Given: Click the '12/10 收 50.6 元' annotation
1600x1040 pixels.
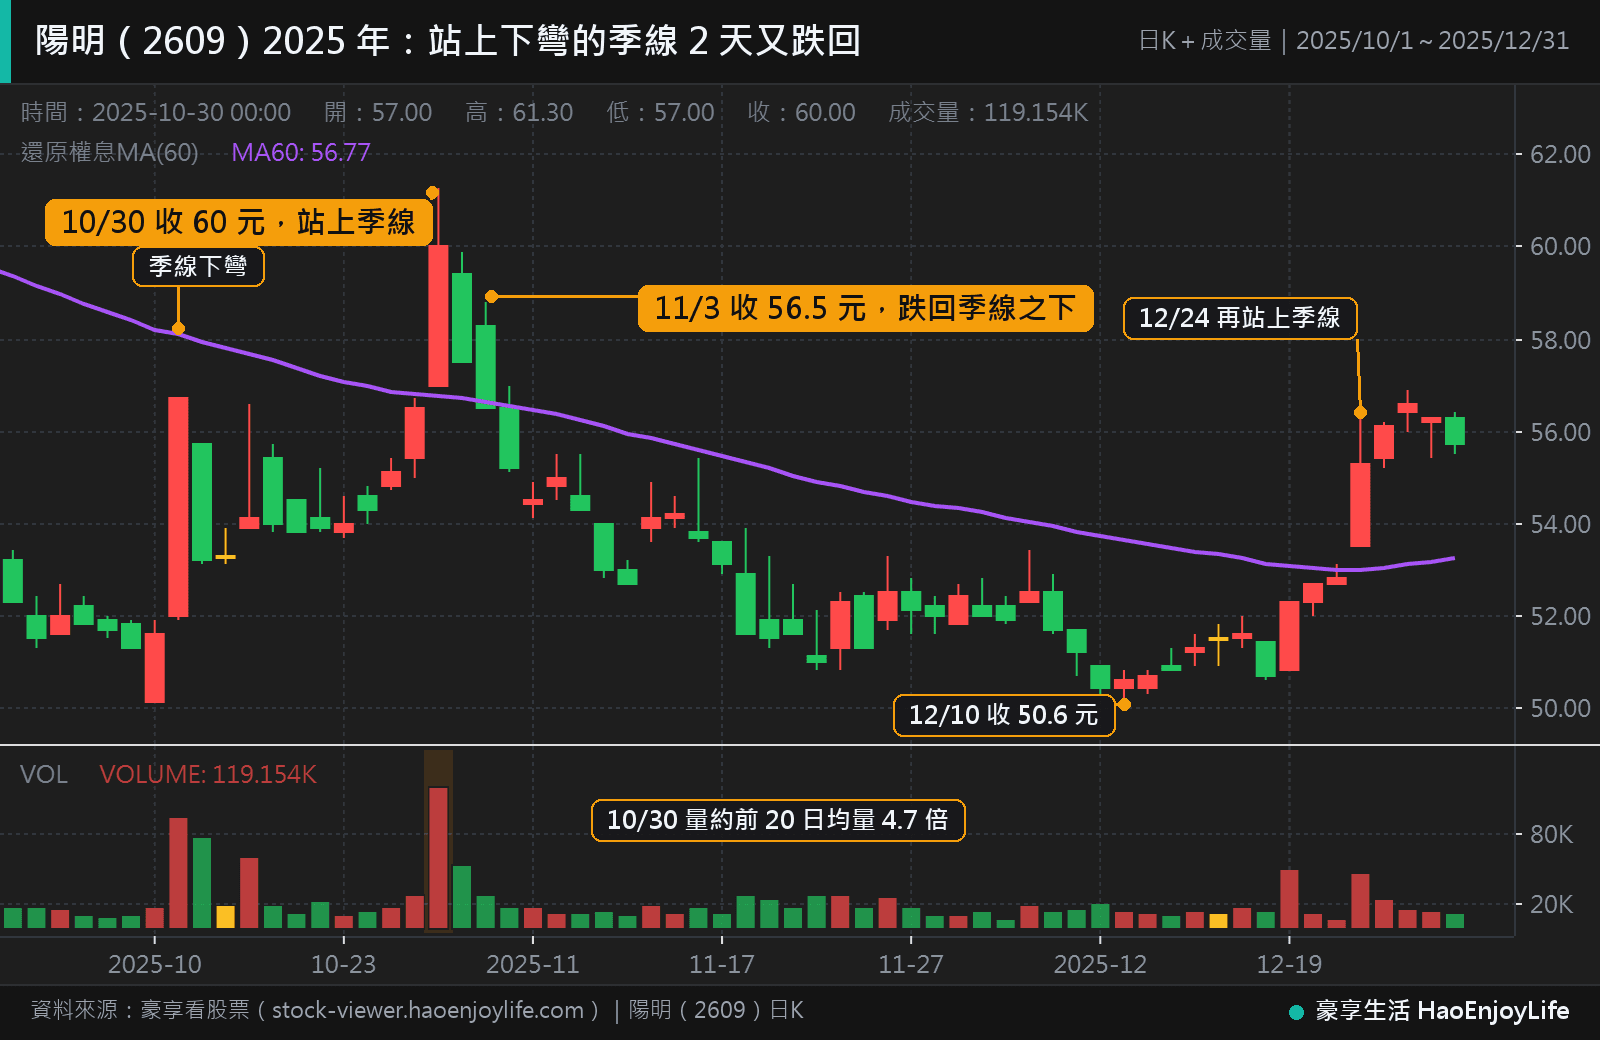Looking at the screenshot, I should click(x=1004, y=715).
